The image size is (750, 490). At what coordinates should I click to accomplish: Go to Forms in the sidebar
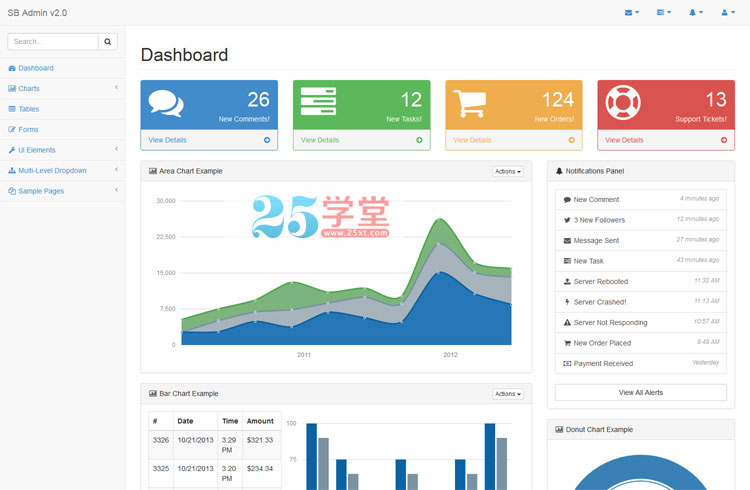coord(62,130)
